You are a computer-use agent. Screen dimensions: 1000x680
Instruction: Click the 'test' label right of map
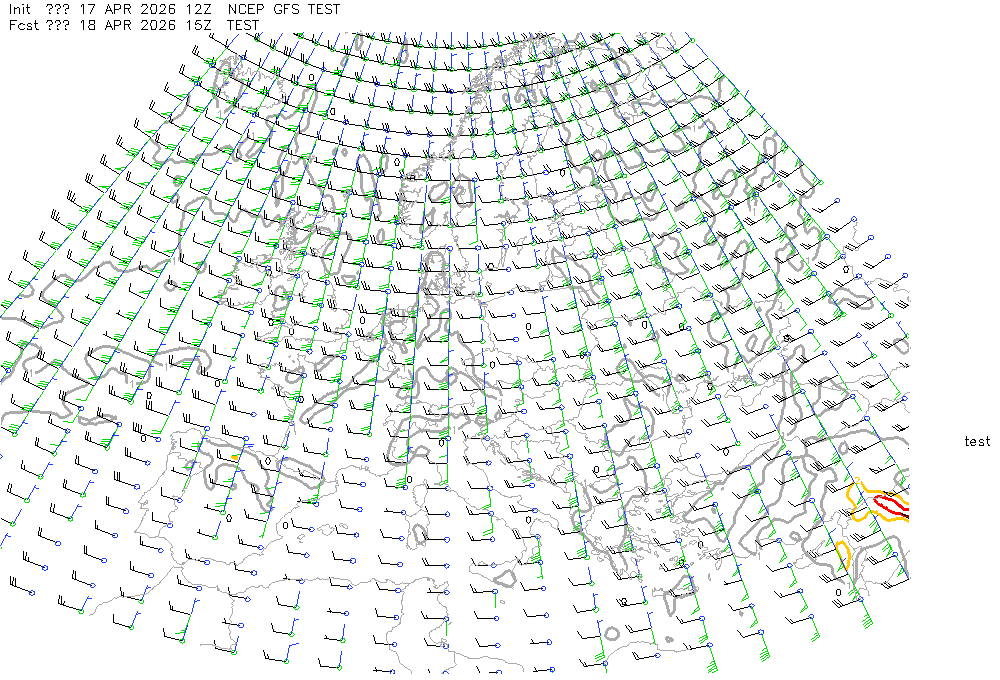(x=977, y=441)
